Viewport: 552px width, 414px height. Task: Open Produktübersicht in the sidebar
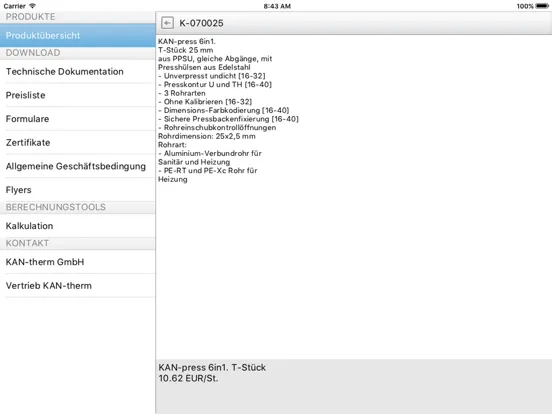coord(77,36)
